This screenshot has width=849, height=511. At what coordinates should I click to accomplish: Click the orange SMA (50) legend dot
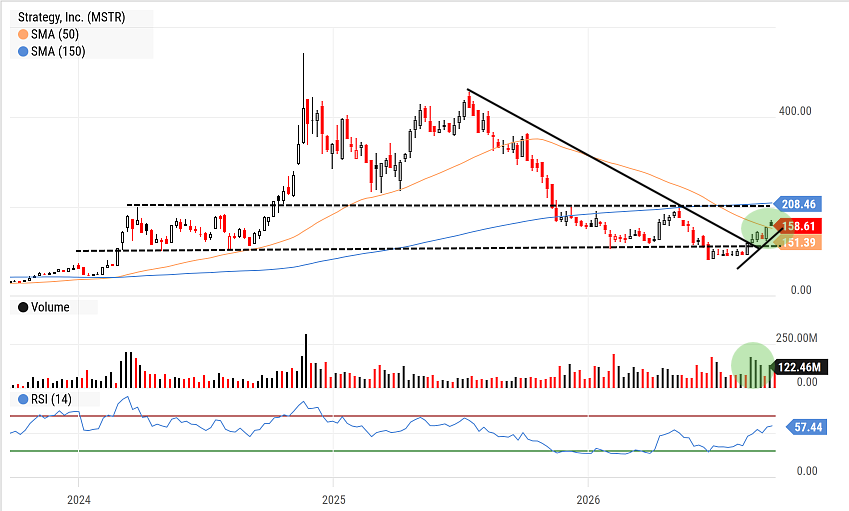click(23, 35)
